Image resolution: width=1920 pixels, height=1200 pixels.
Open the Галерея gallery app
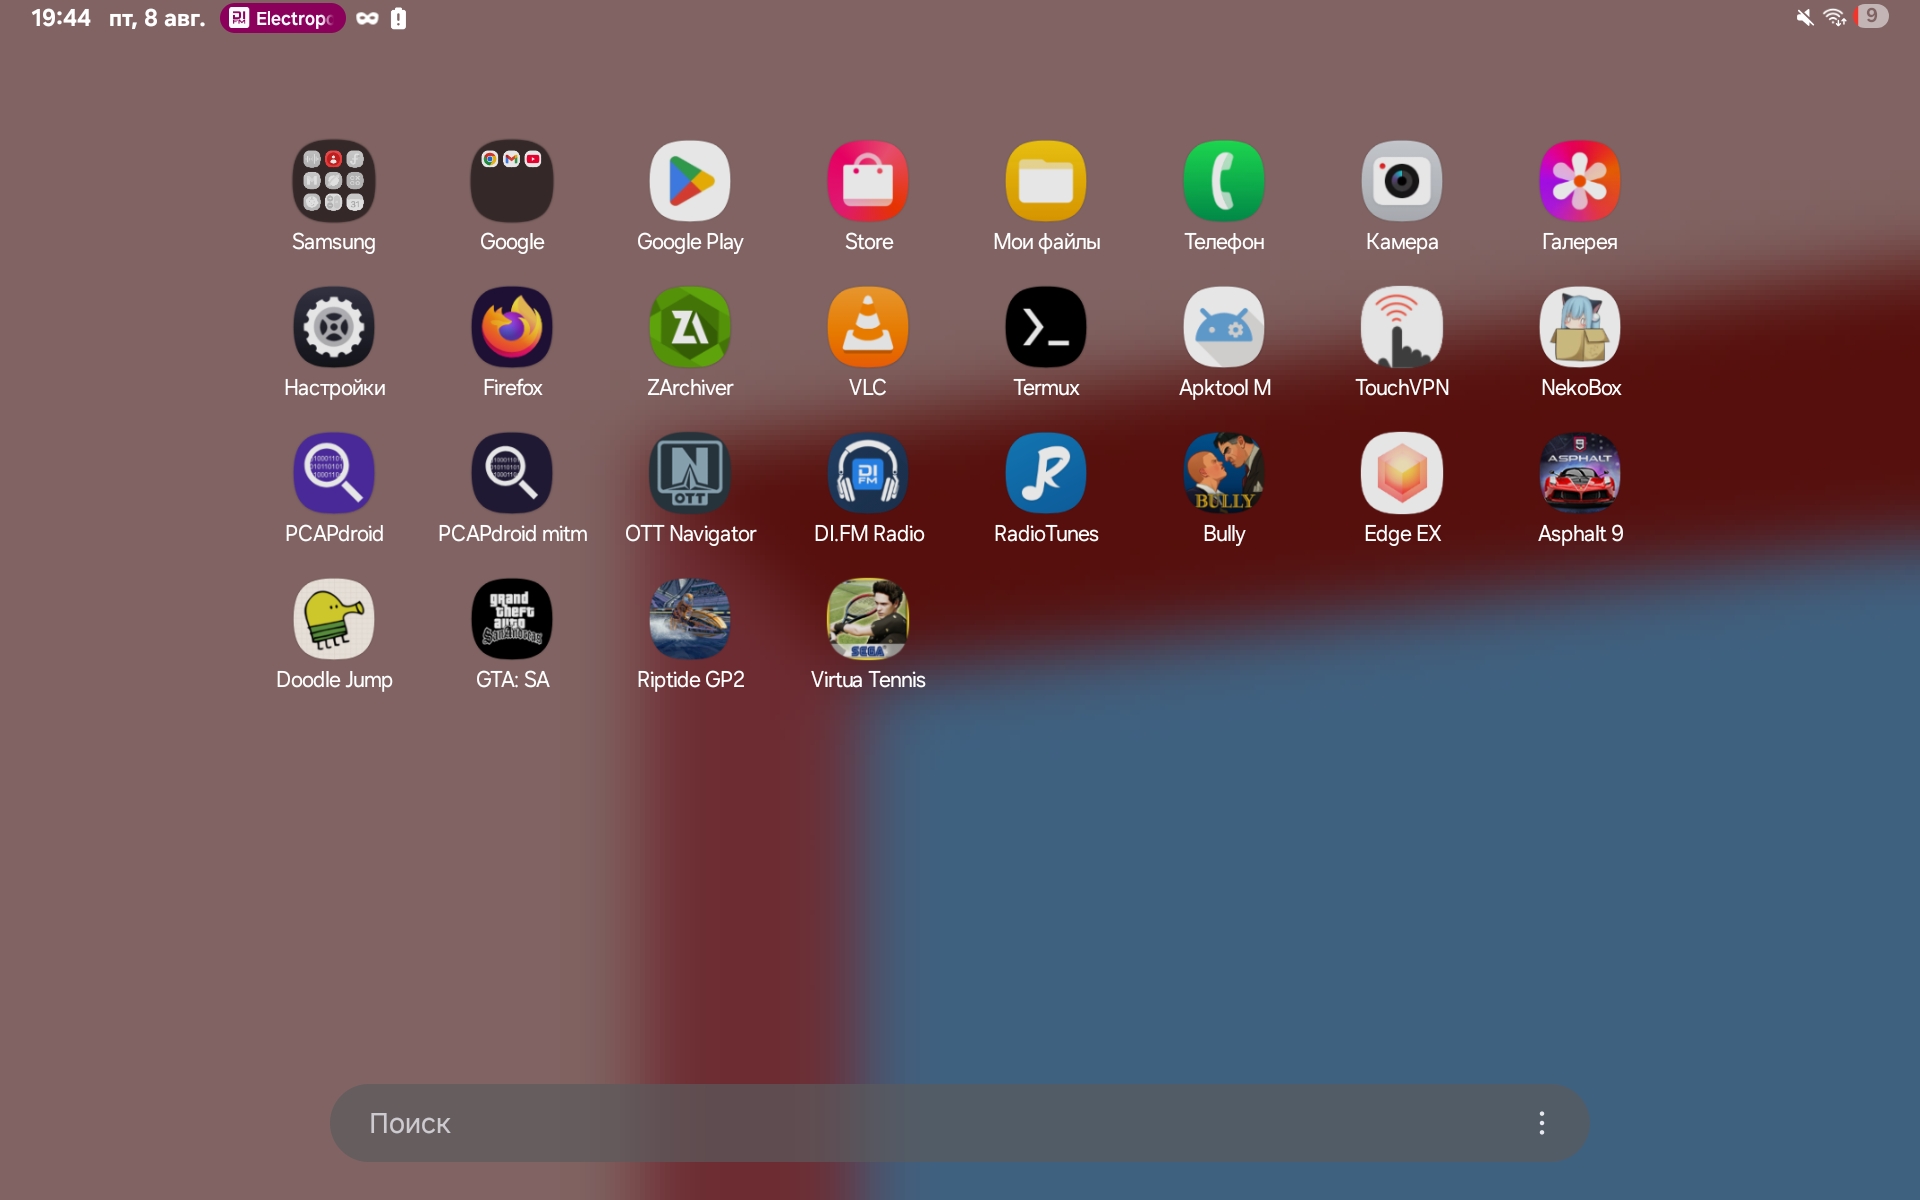tap(1580, 181)
